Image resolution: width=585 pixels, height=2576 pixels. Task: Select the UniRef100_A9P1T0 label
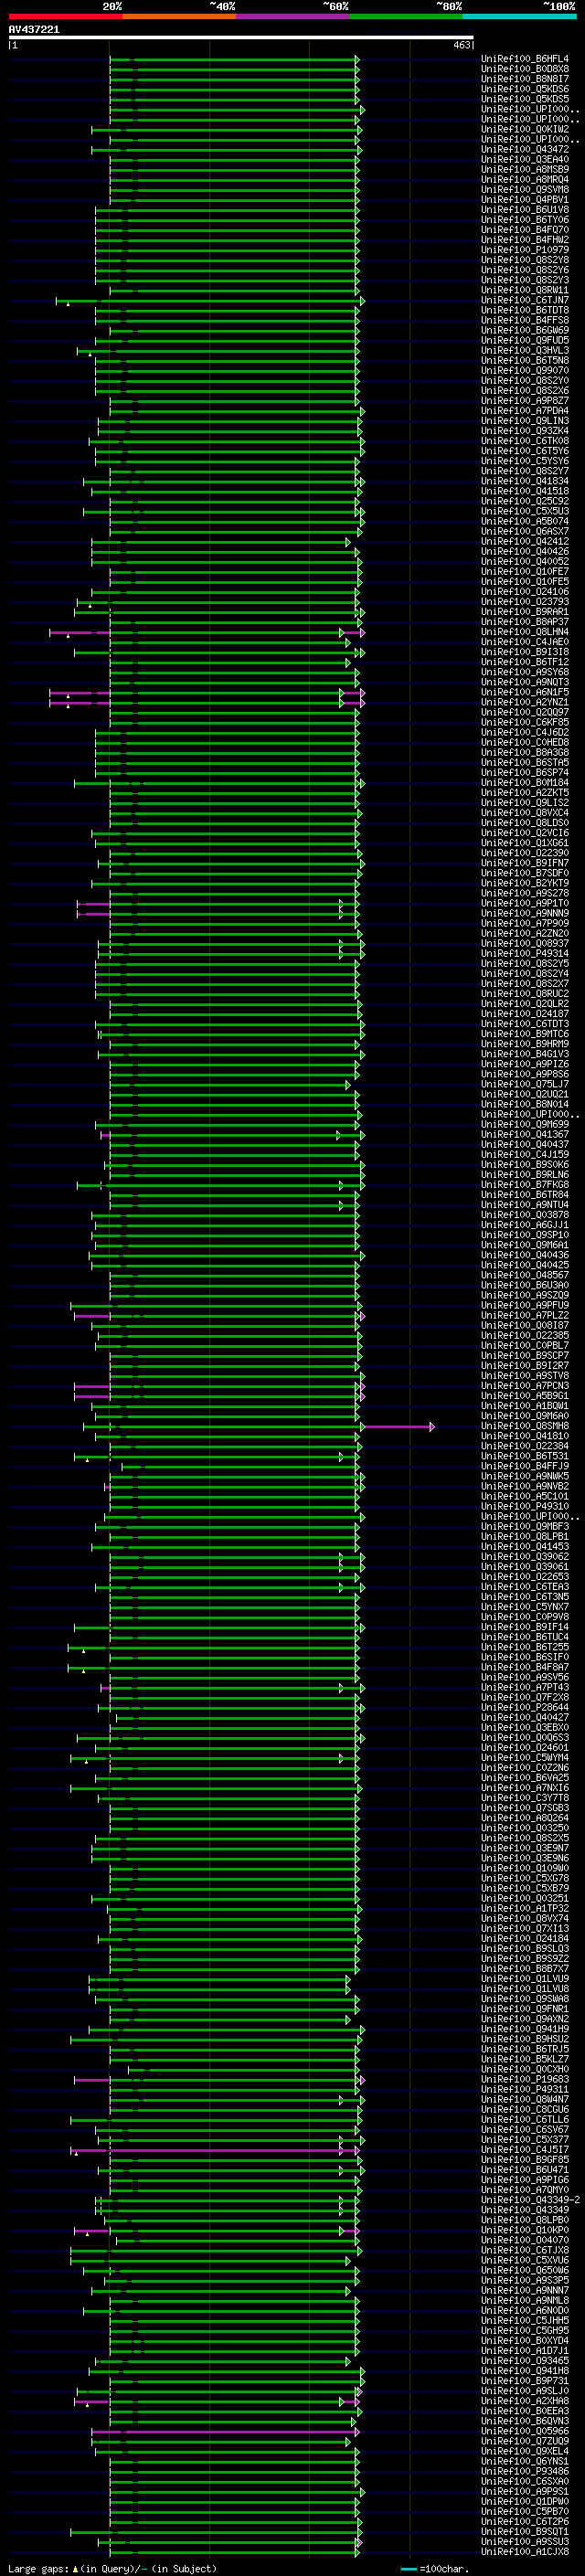coord(525,903)
